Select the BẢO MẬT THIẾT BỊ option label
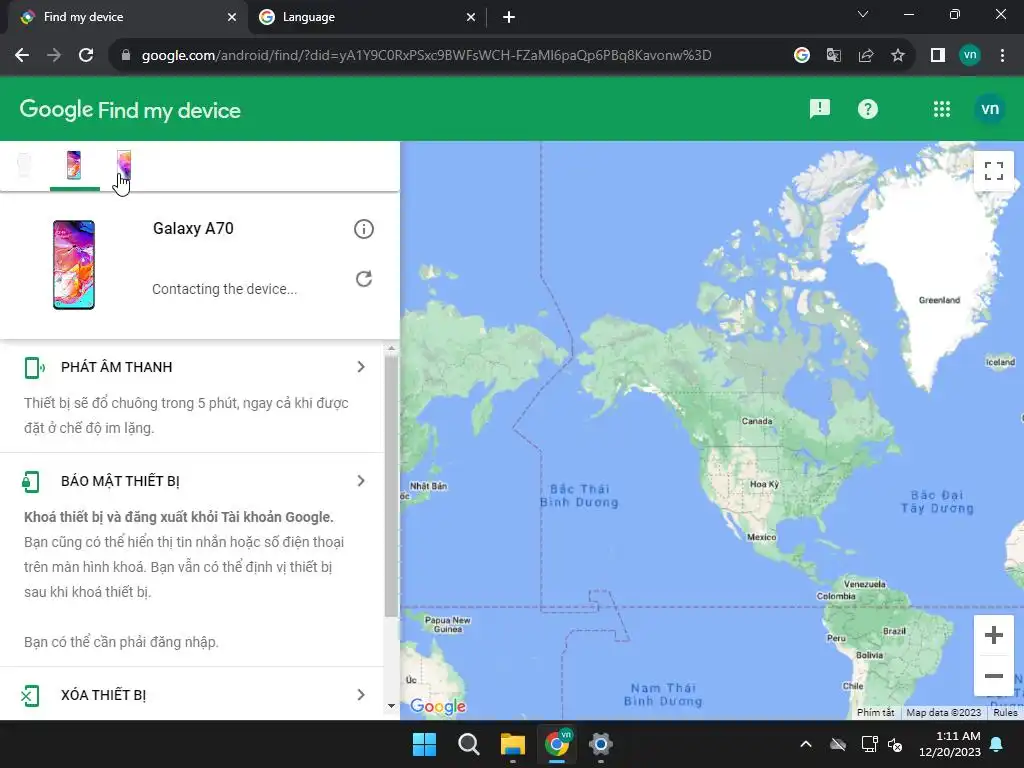This screenshot has height=768, width=1024. pos(120,481)
